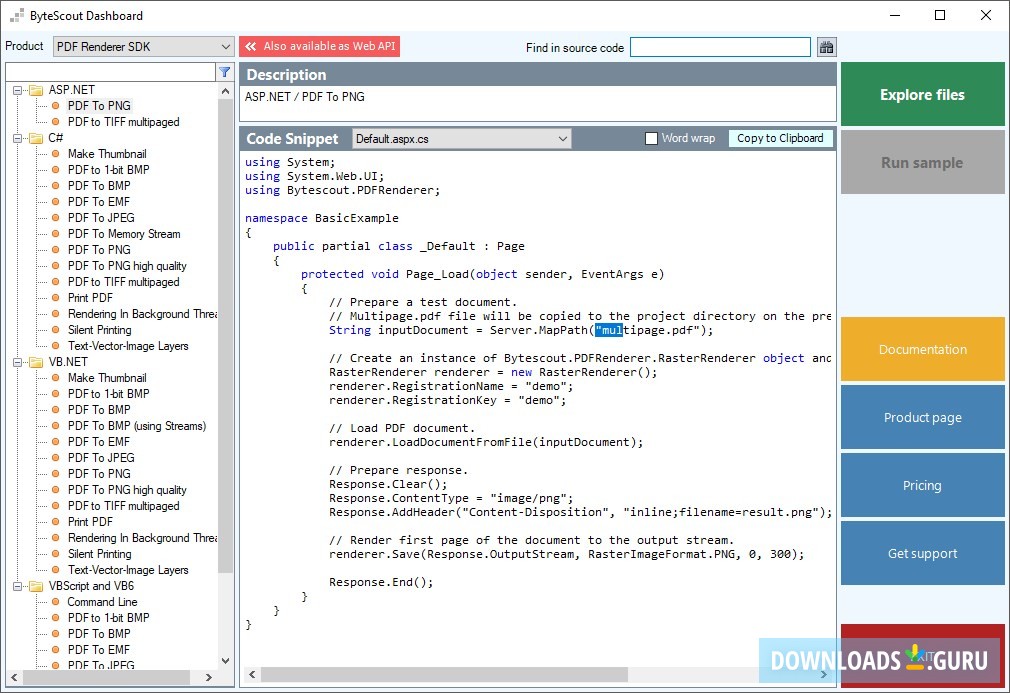Open the Documentation page

[x=921, y=349]
